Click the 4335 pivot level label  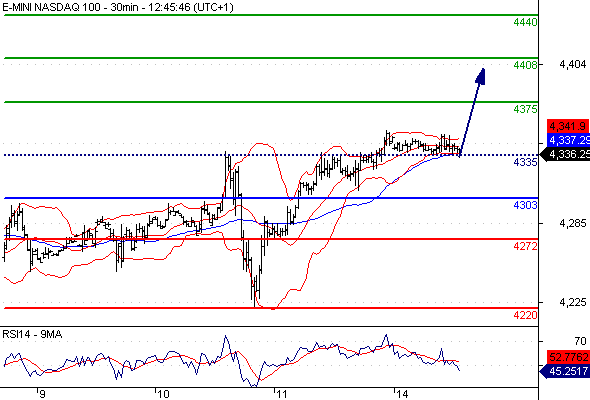pos(525,162)
